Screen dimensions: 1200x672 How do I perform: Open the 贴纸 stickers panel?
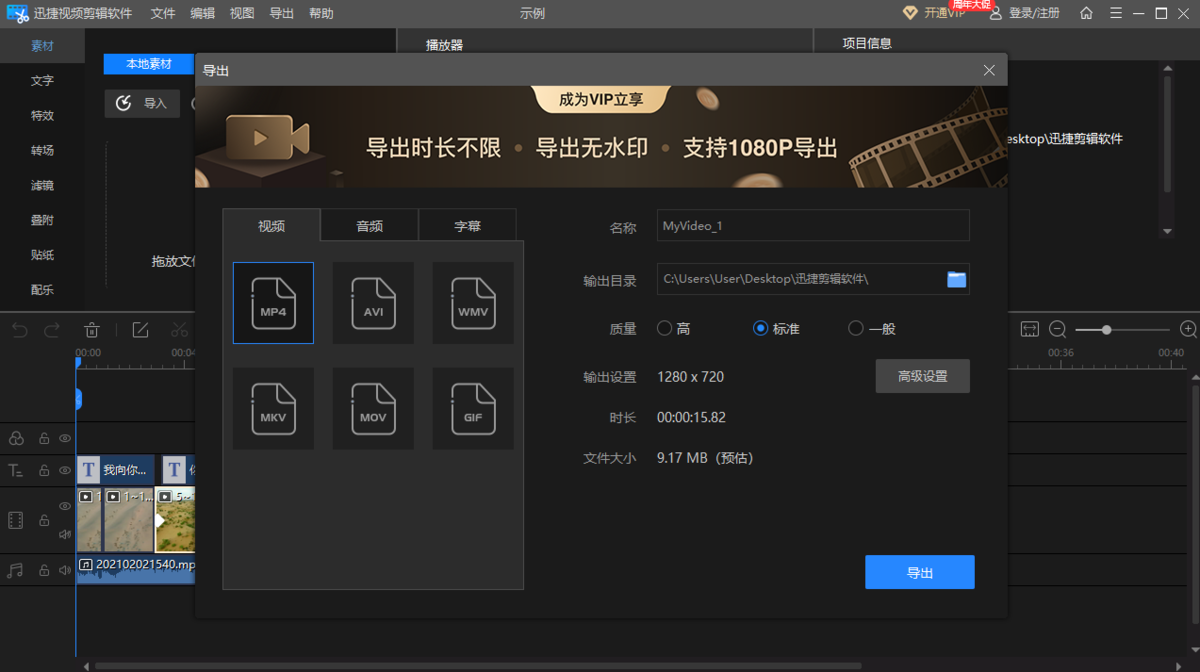pyautogui.click(x=42, y=255)
